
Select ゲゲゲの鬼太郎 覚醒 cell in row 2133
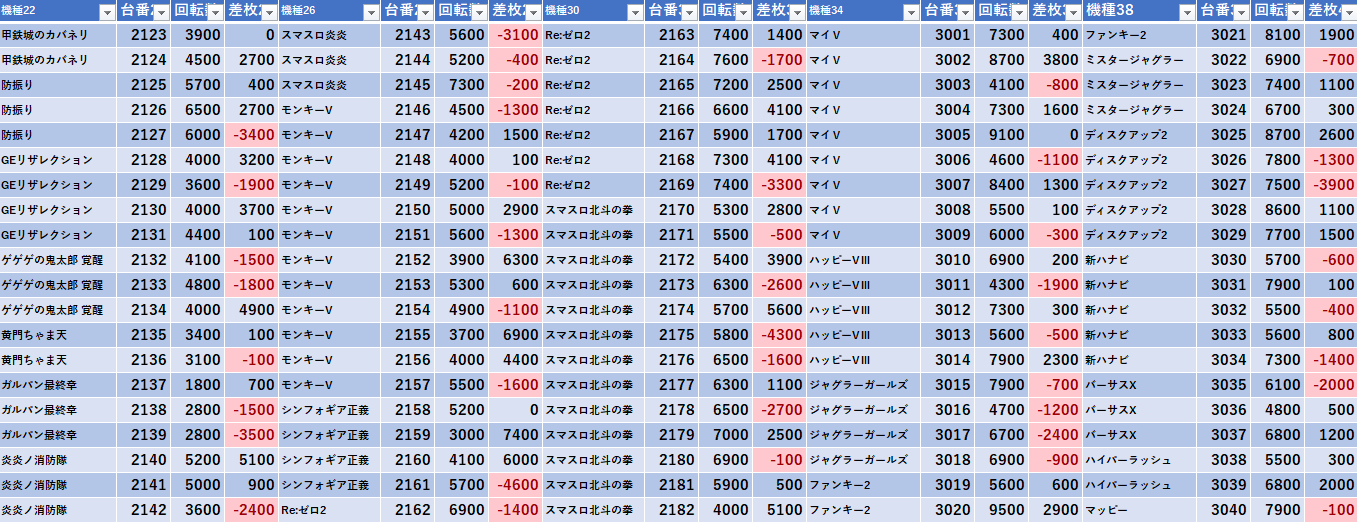tap(58, 285)
